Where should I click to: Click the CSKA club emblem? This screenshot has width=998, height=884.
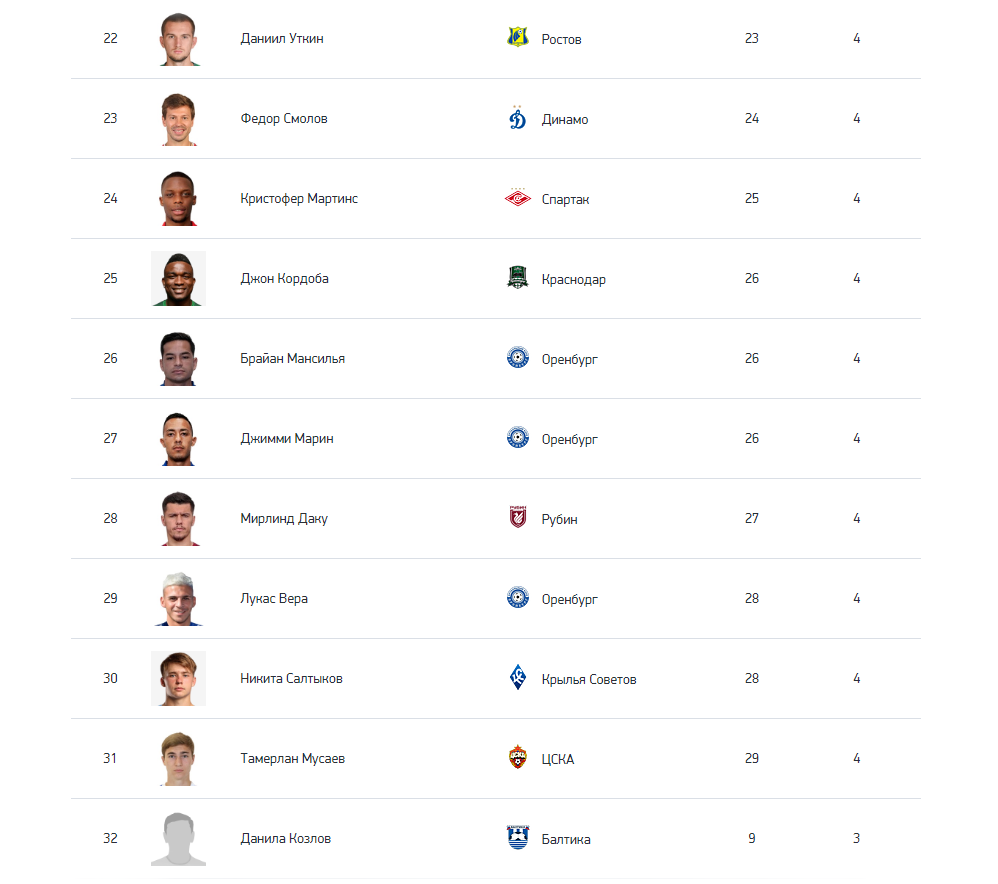tap(517, 757)
